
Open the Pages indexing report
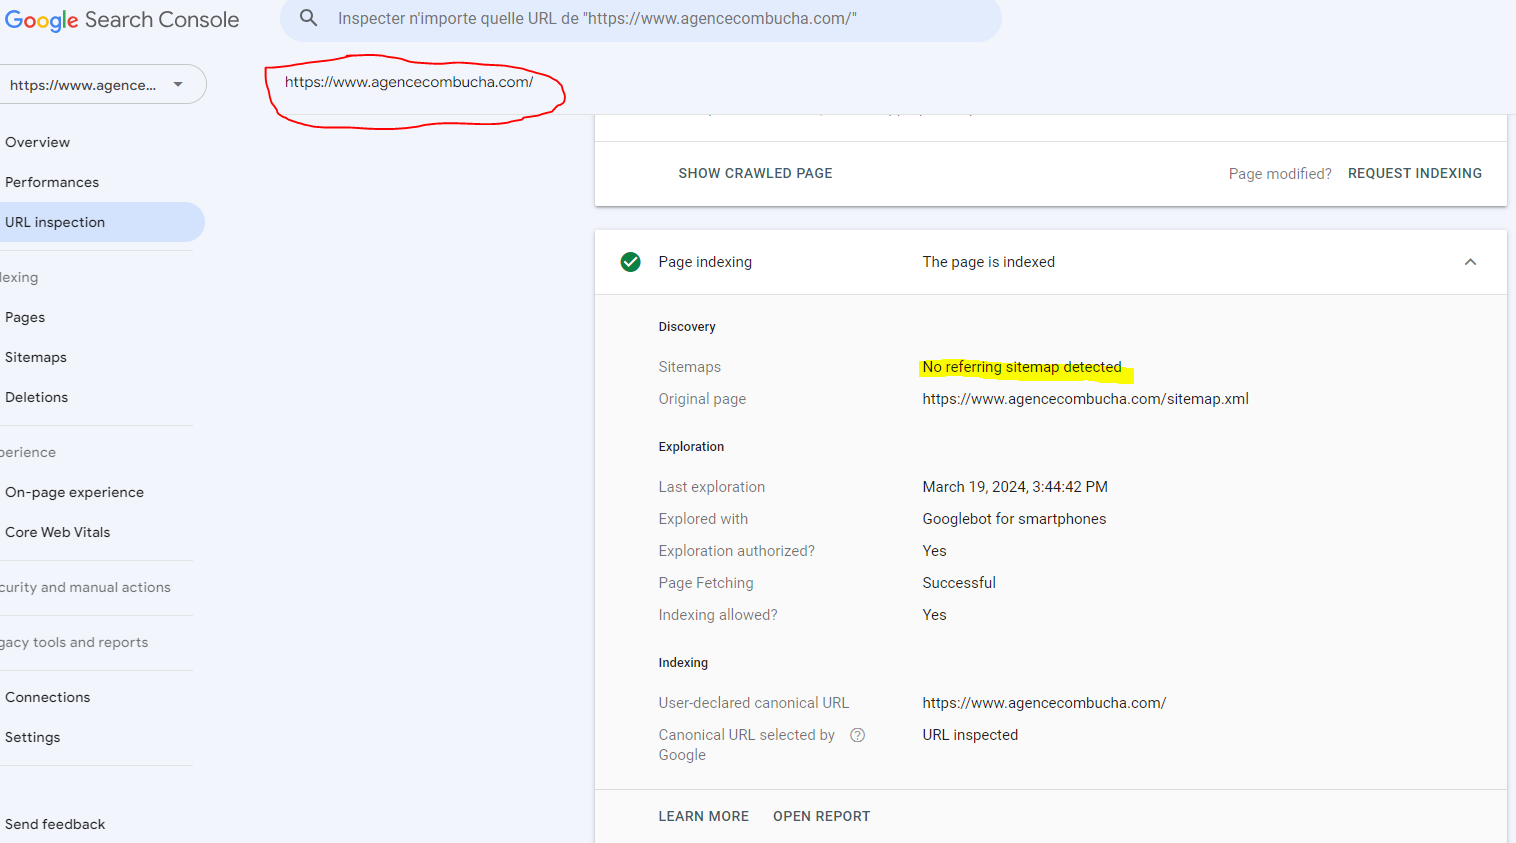[x=25, y=317]
